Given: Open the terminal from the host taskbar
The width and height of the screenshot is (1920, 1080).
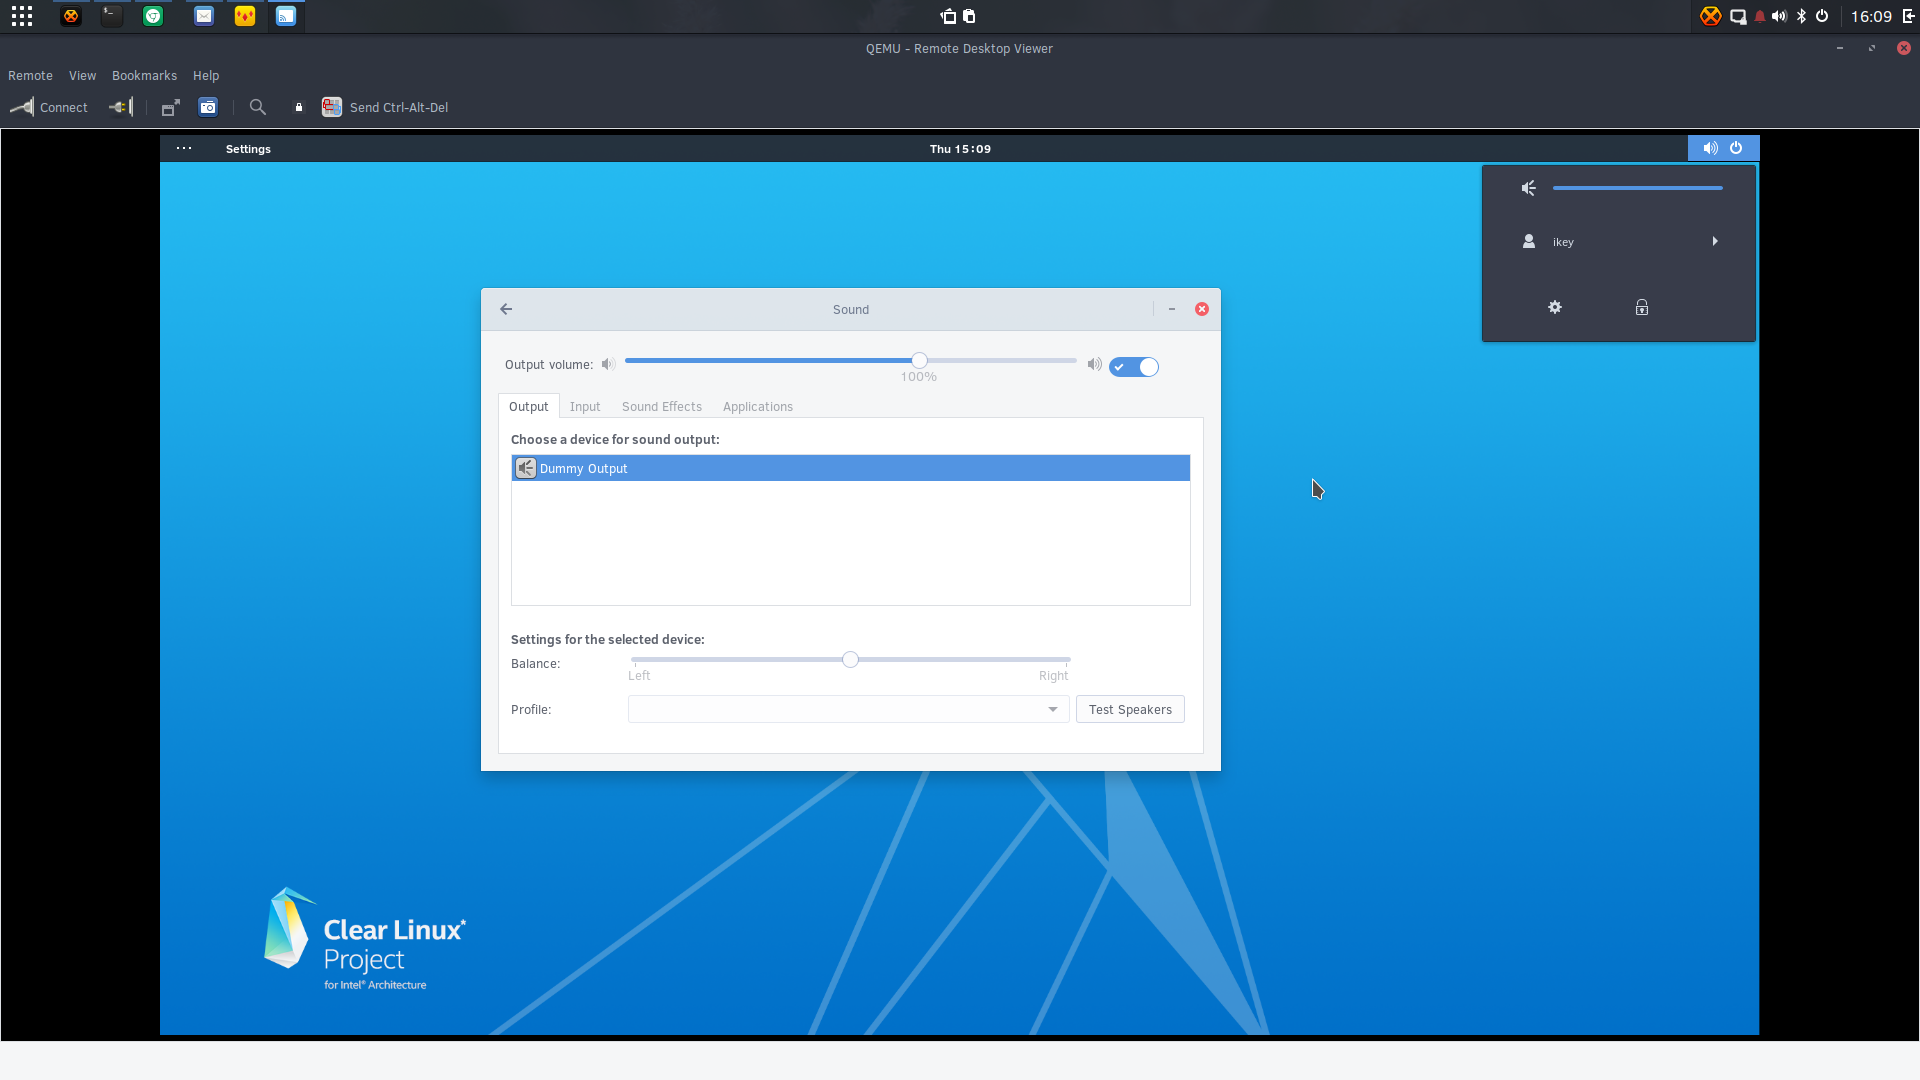Looking at the screenshot, I should (112, 16).
